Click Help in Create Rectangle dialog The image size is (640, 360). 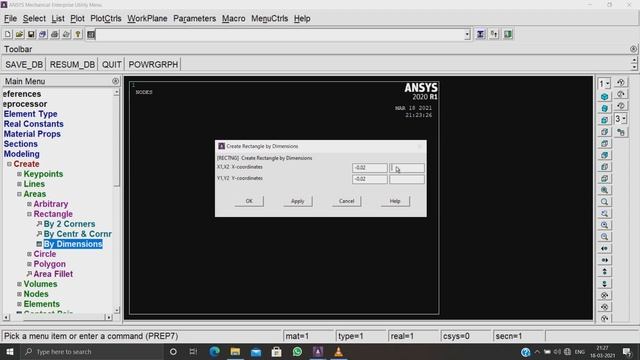[395, 201]
